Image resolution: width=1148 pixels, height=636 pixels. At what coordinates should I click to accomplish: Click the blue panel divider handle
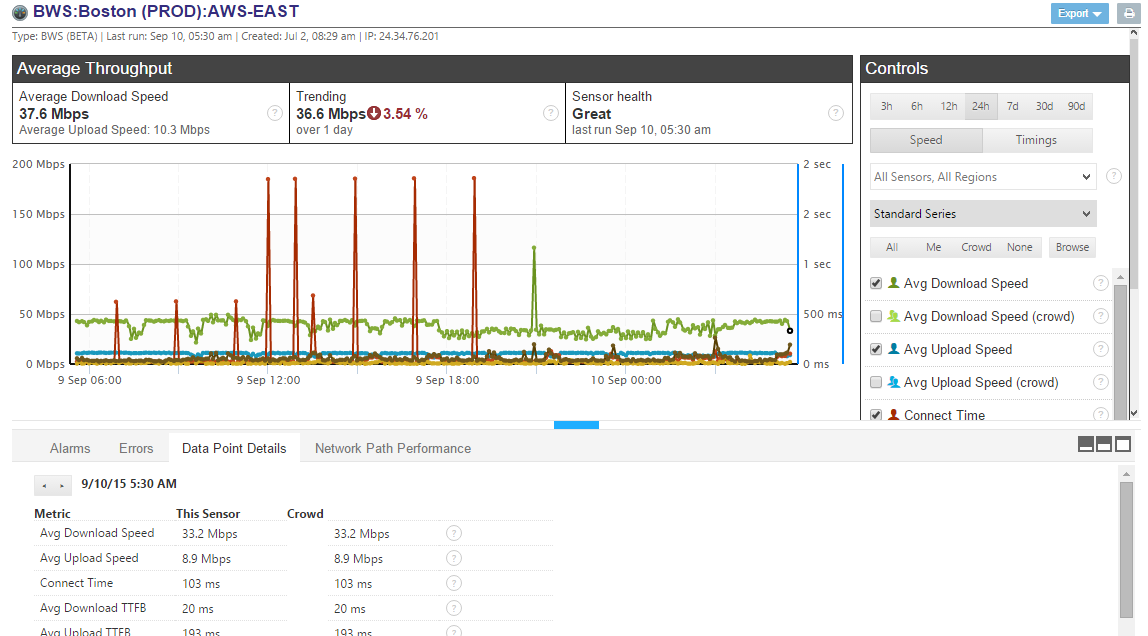[x=576, y=424]
